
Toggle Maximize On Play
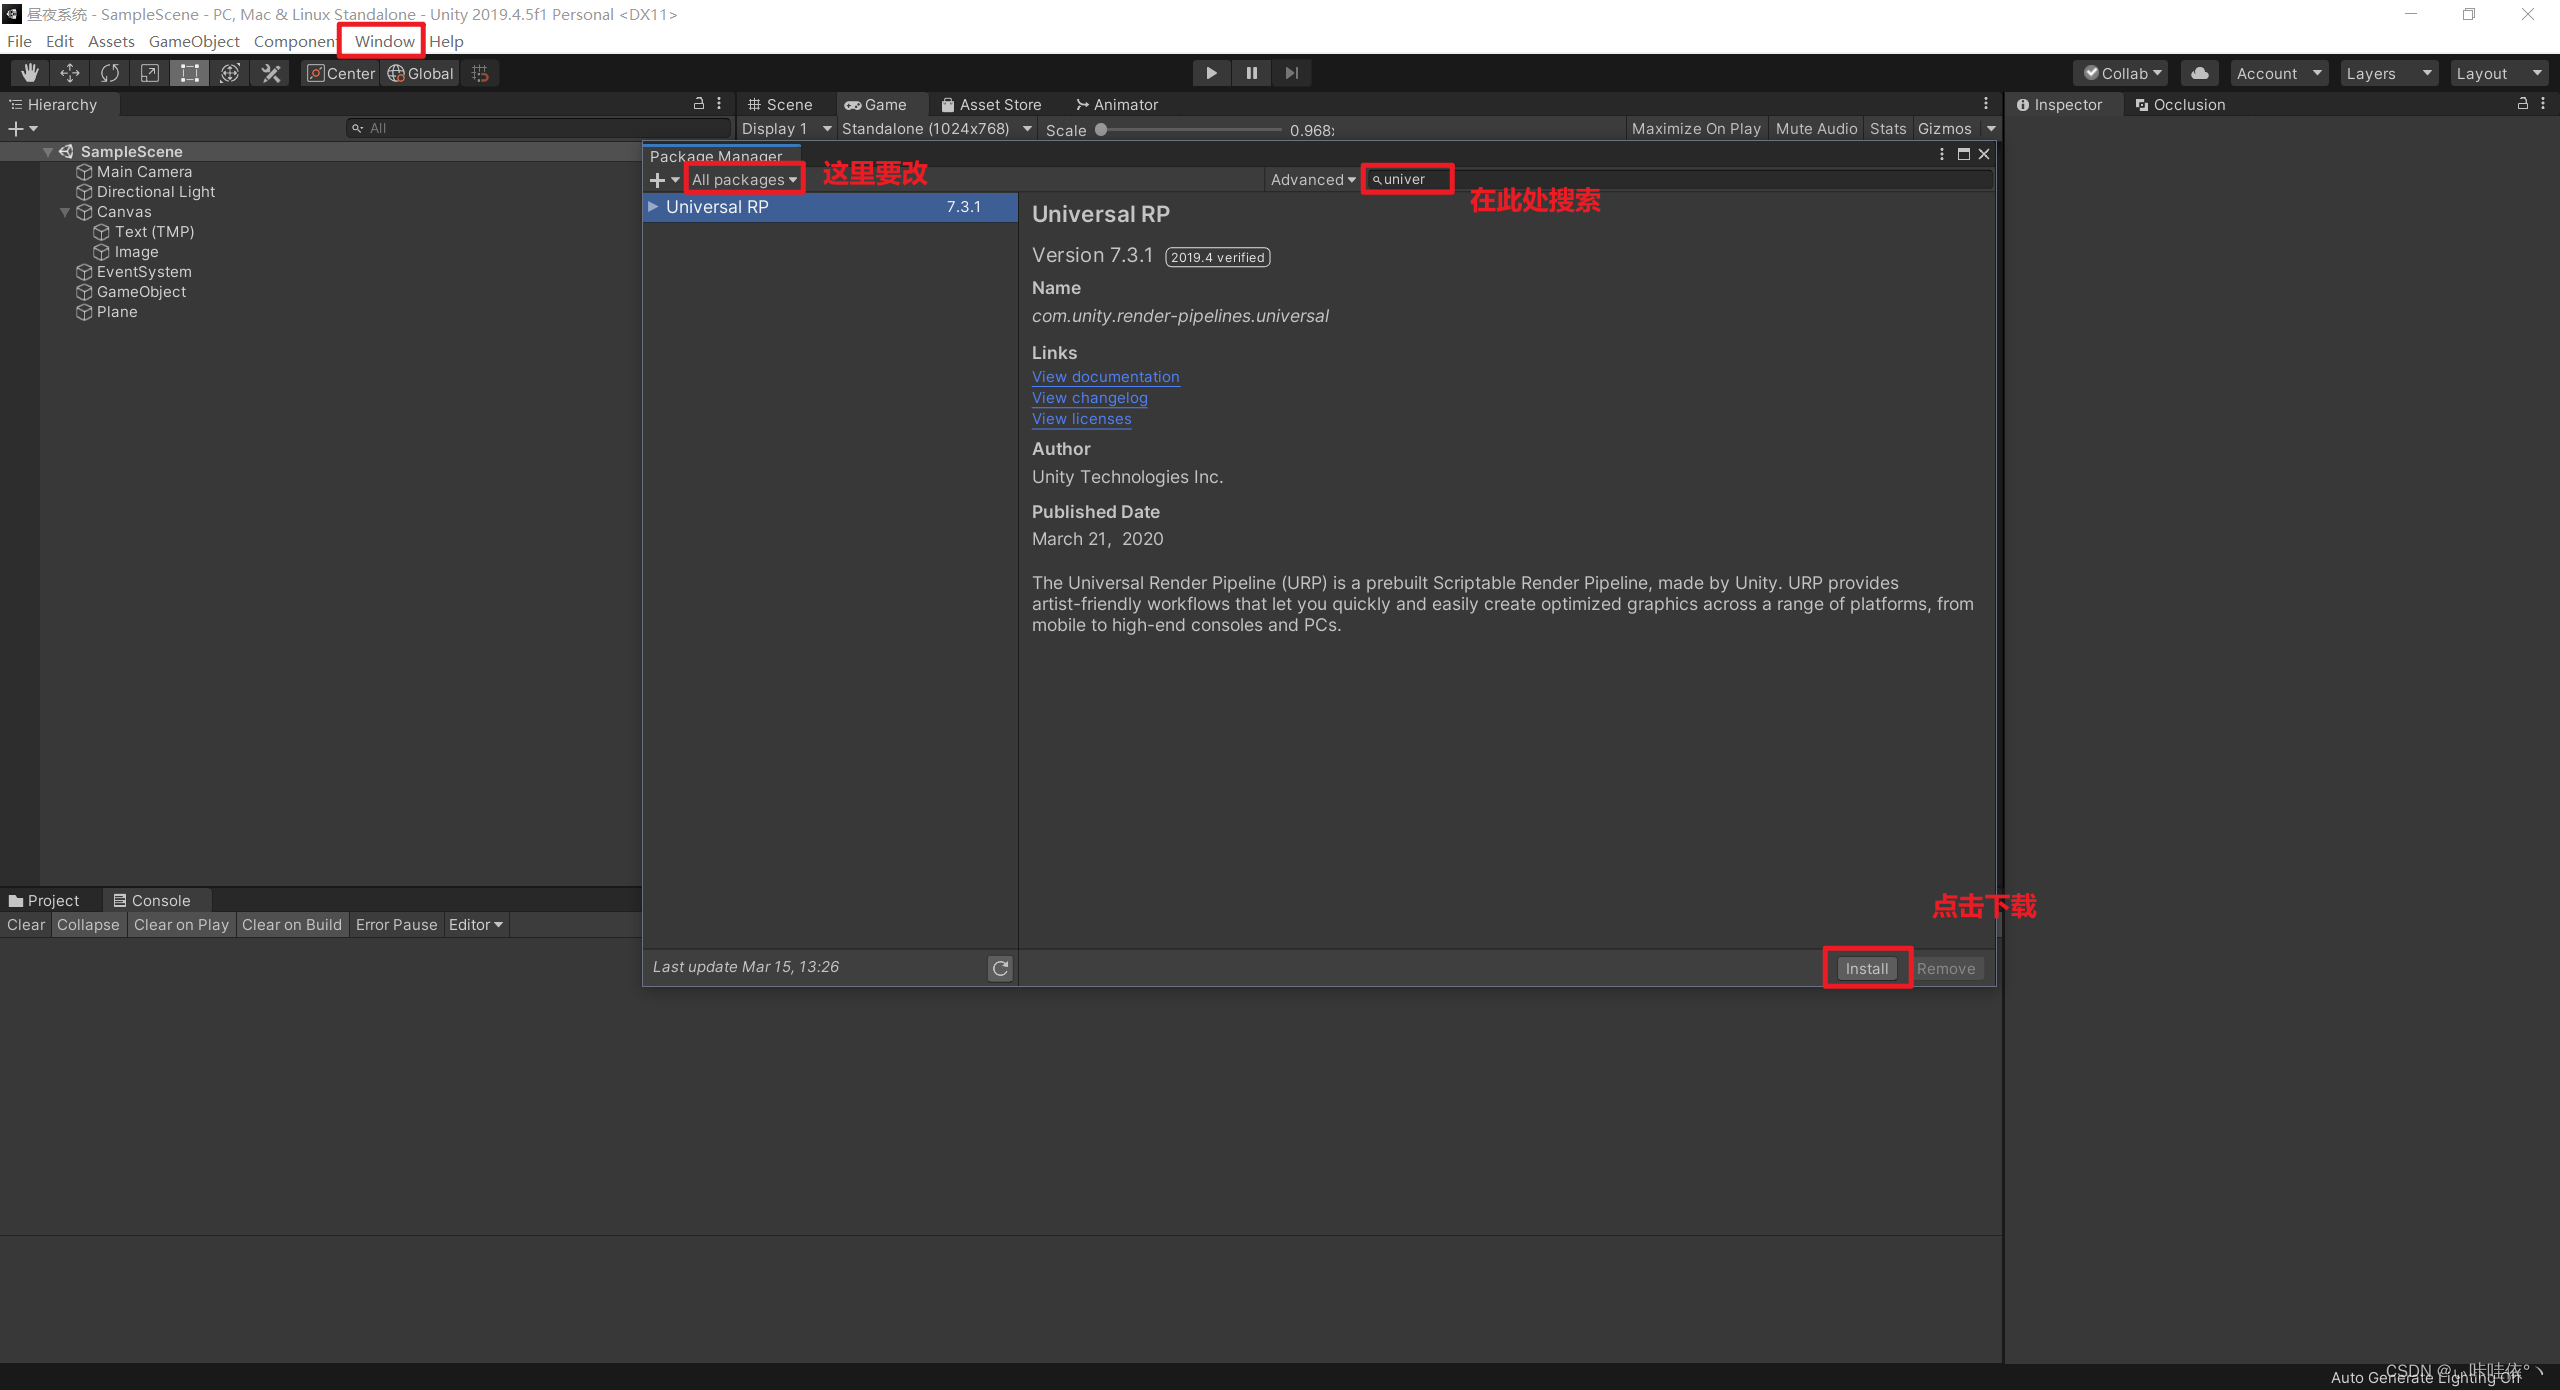[1696, 129]
